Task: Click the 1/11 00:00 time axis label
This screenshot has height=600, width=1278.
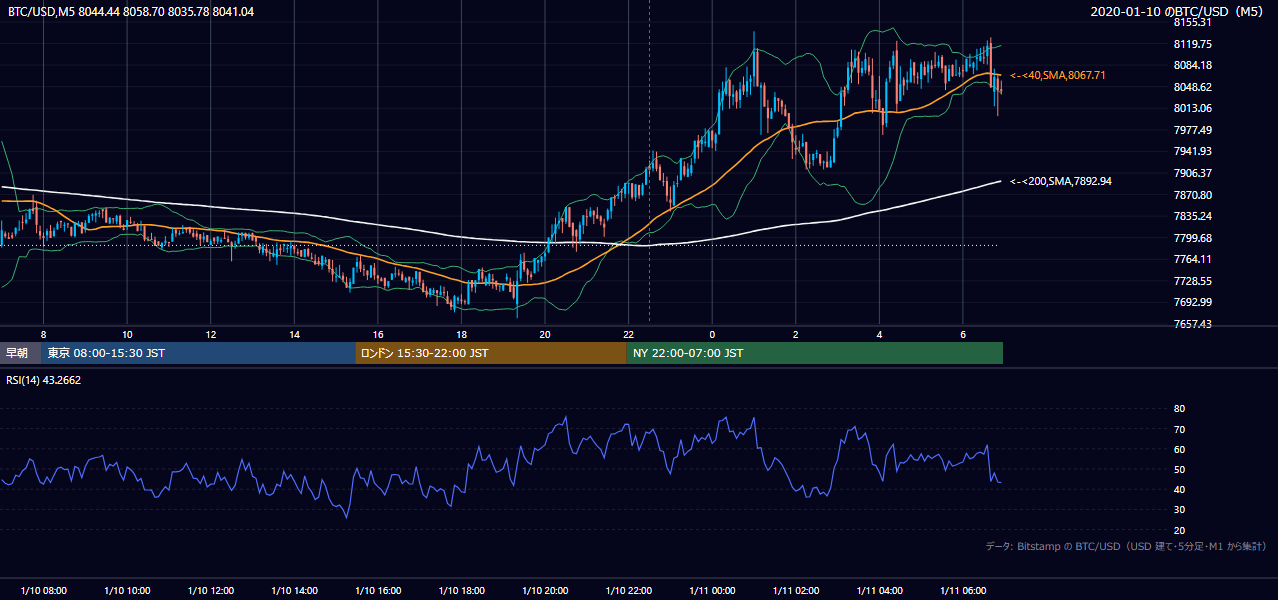Action: pos(712,590)
